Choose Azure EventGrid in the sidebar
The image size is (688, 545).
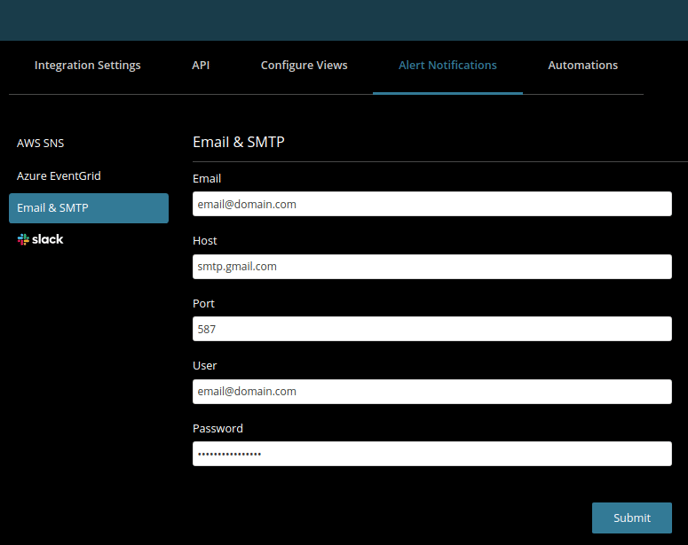coord(59,176)
